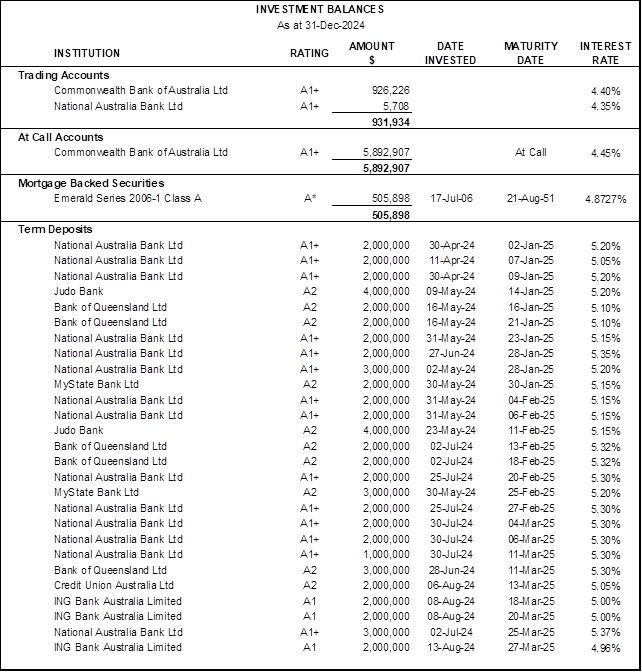Click the 4.40% interest rate
Image resolution: width=642 pixels, height=672 pixels.
click(x=606, y=91)
